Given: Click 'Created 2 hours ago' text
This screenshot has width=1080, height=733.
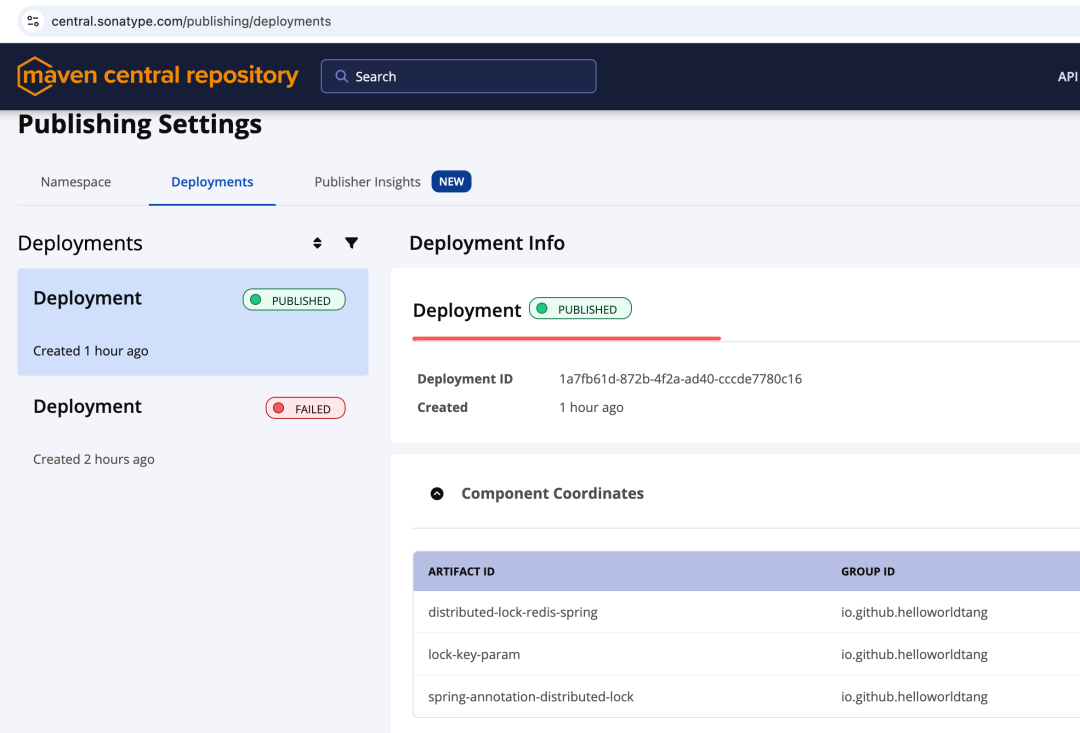Looking at the screenshot, I should [94, 460].
